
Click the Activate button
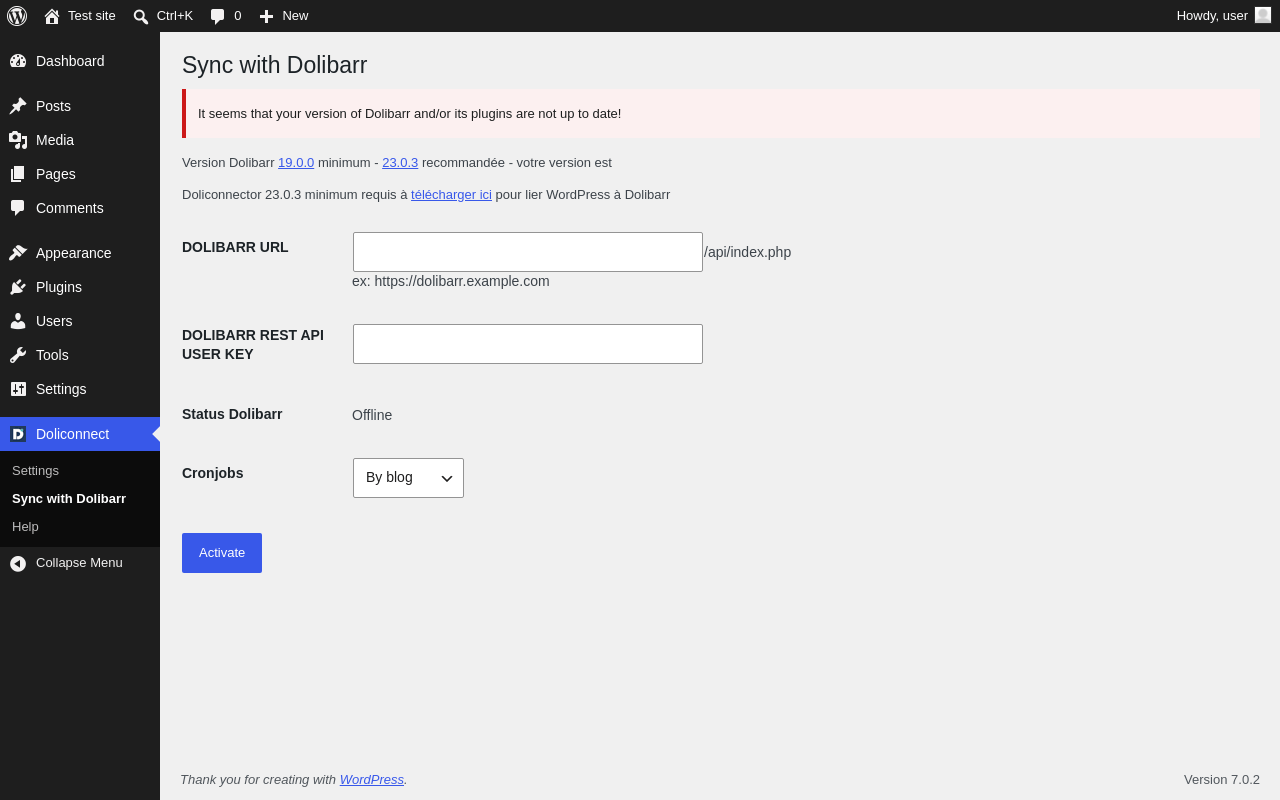(222, 553)
